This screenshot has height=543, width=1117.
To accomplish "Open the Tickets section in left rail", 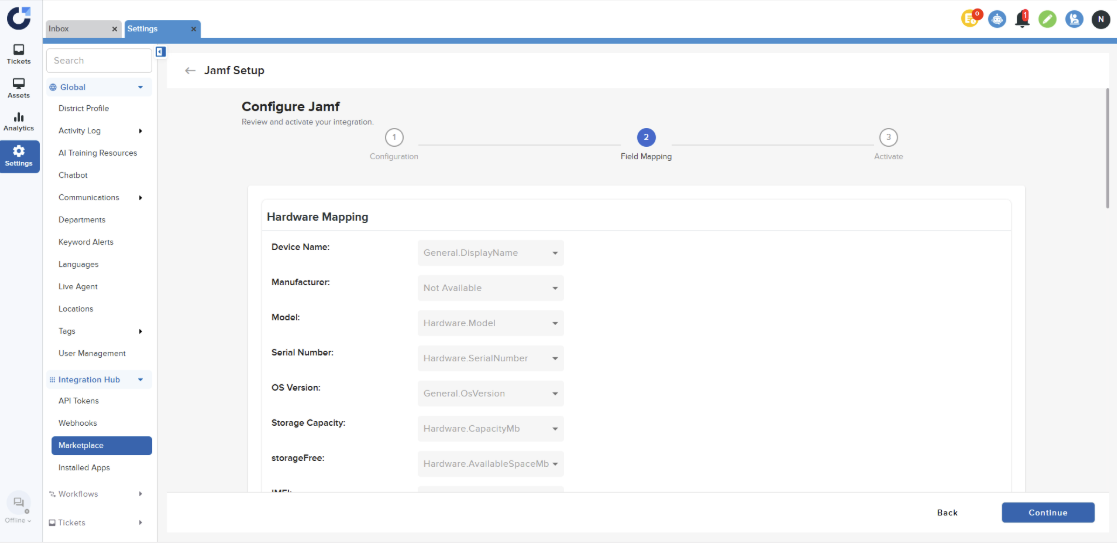I will 19,54.
